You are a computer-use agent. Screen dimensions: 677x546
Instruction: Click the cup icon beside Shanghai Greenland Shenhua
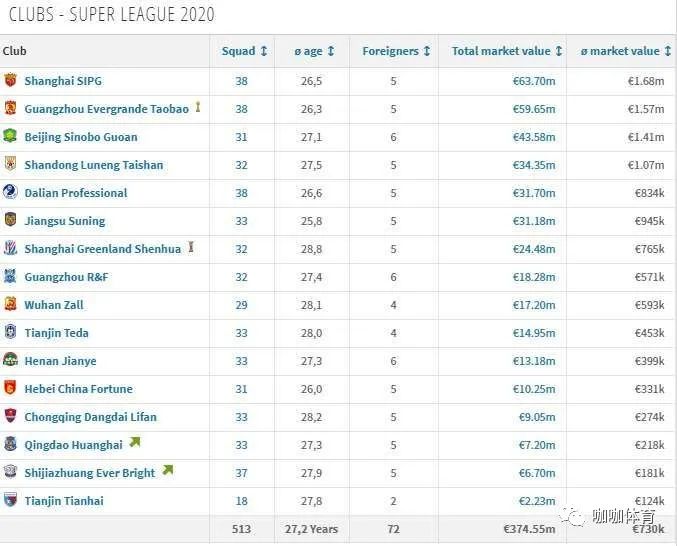click(x=191, y=247)
